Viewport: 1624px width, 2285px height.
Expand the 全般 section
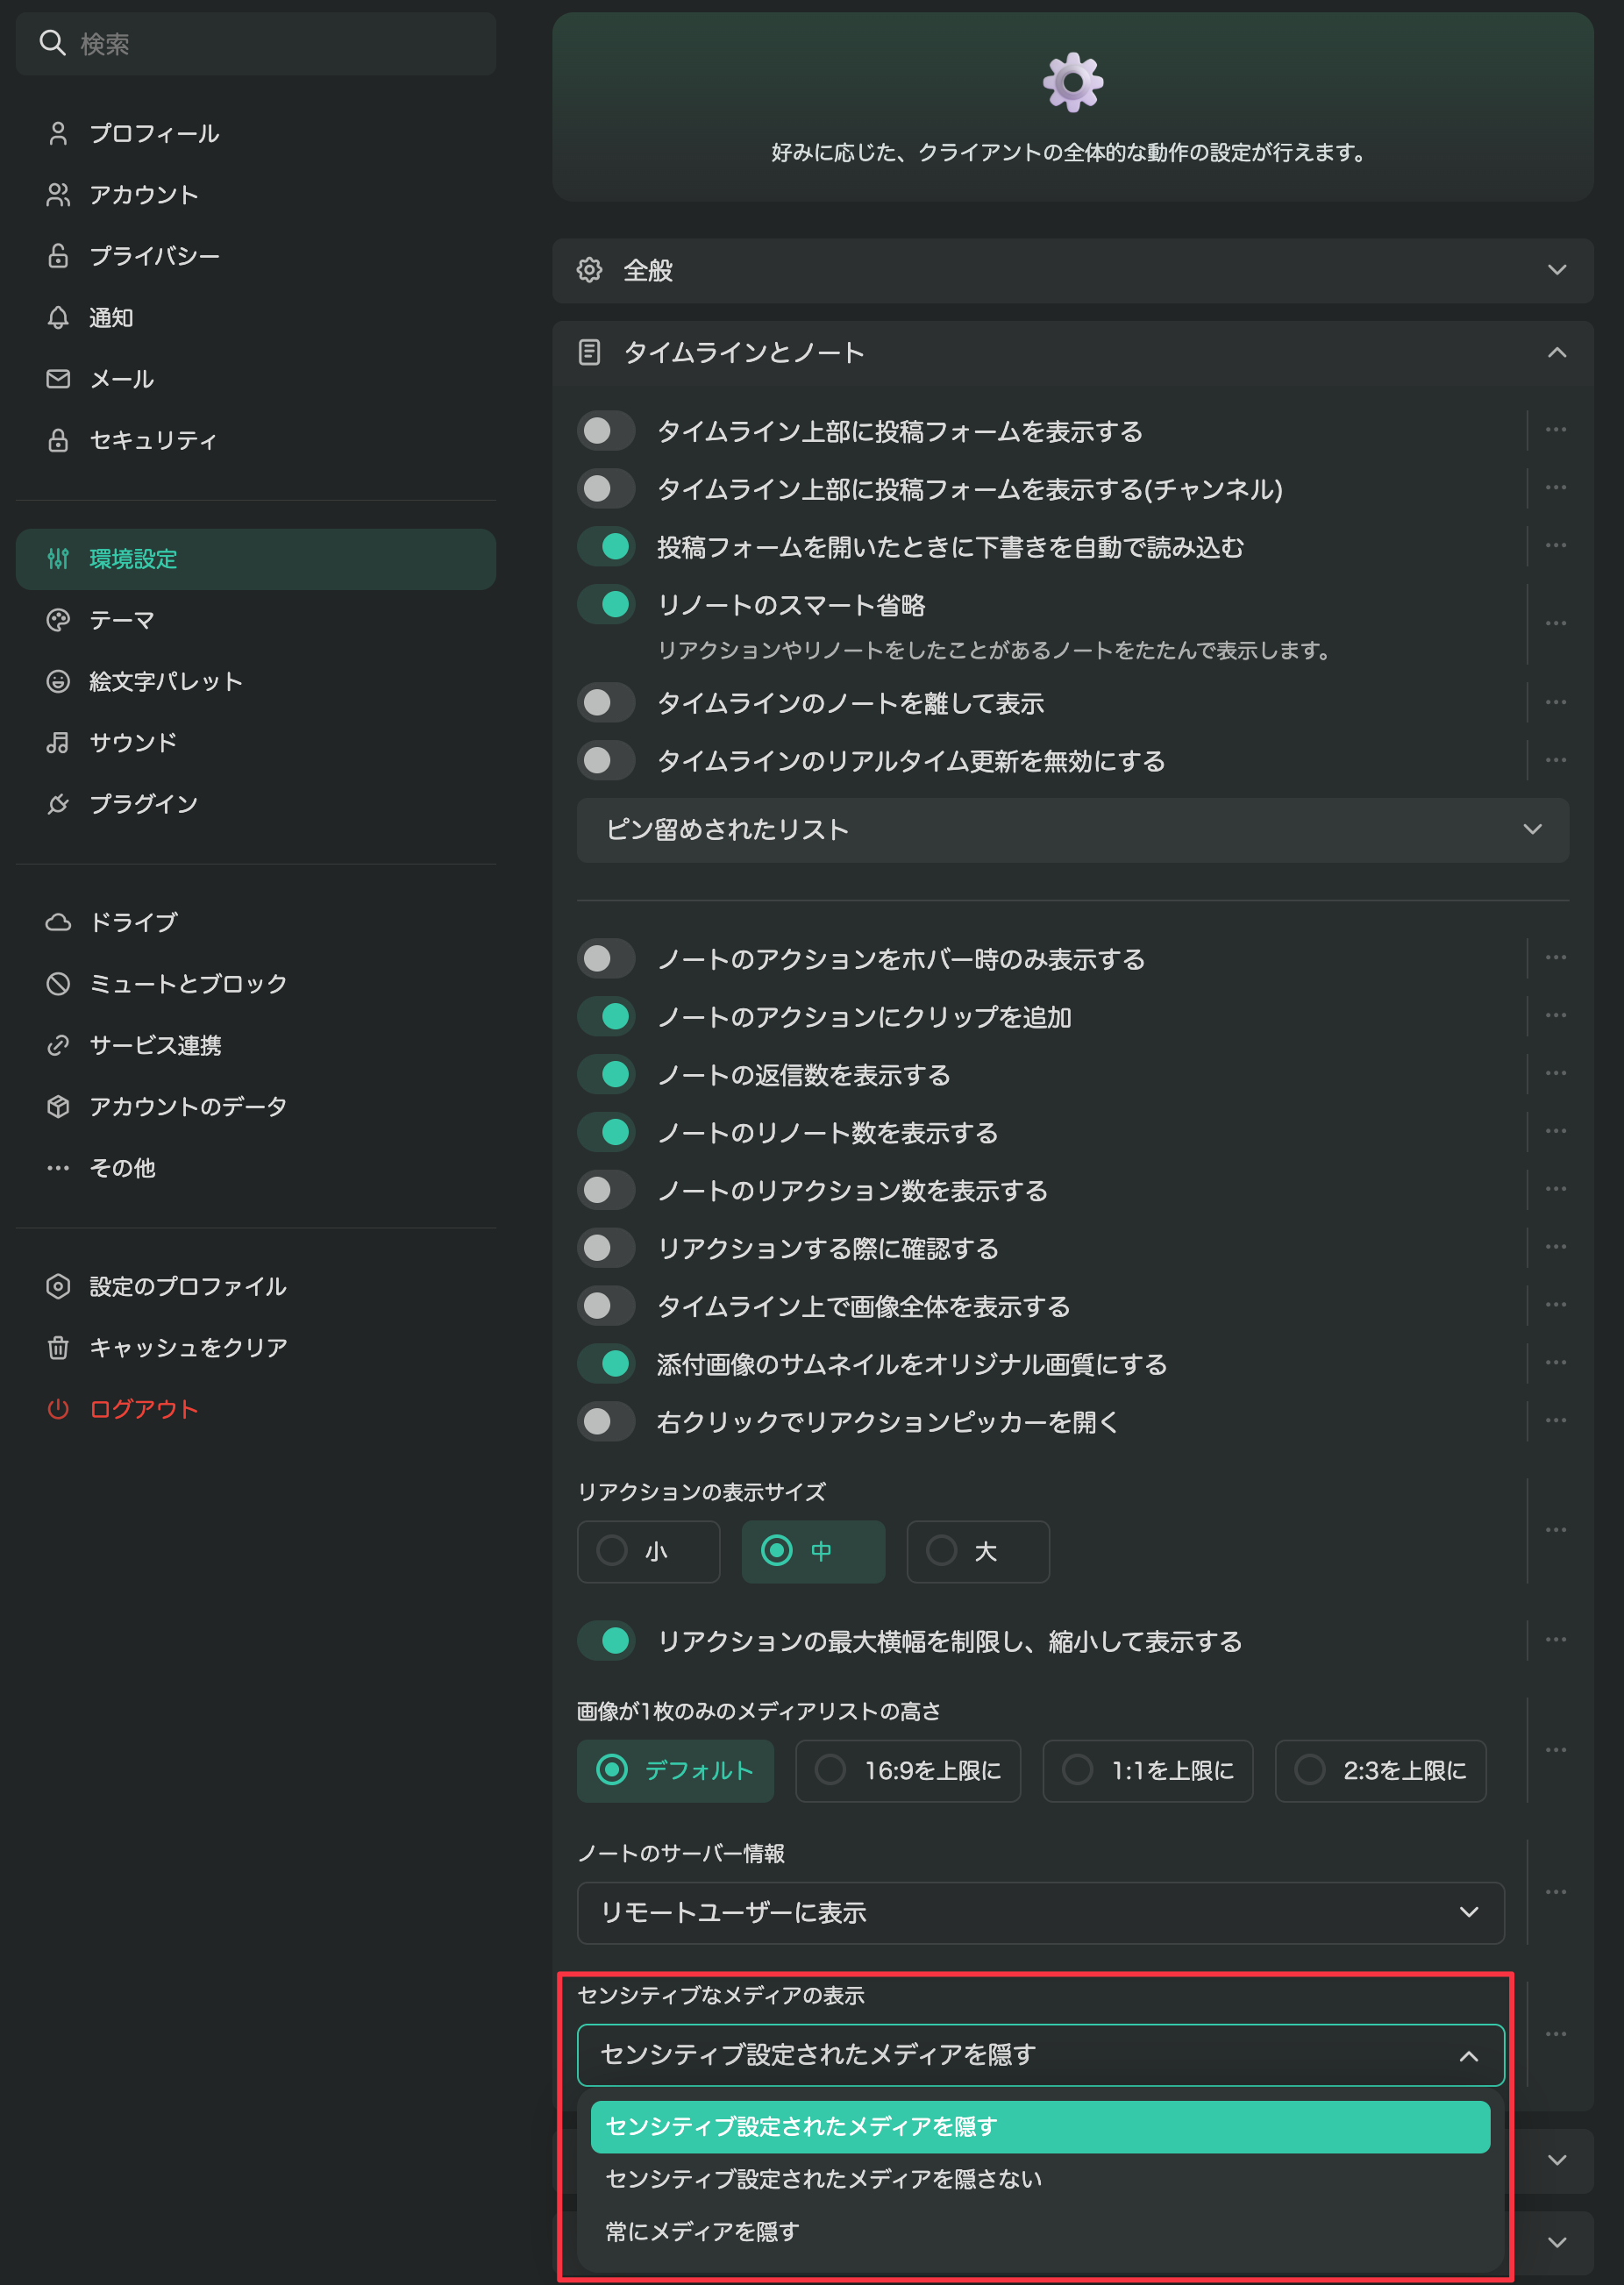click(x=1072, y=270)
